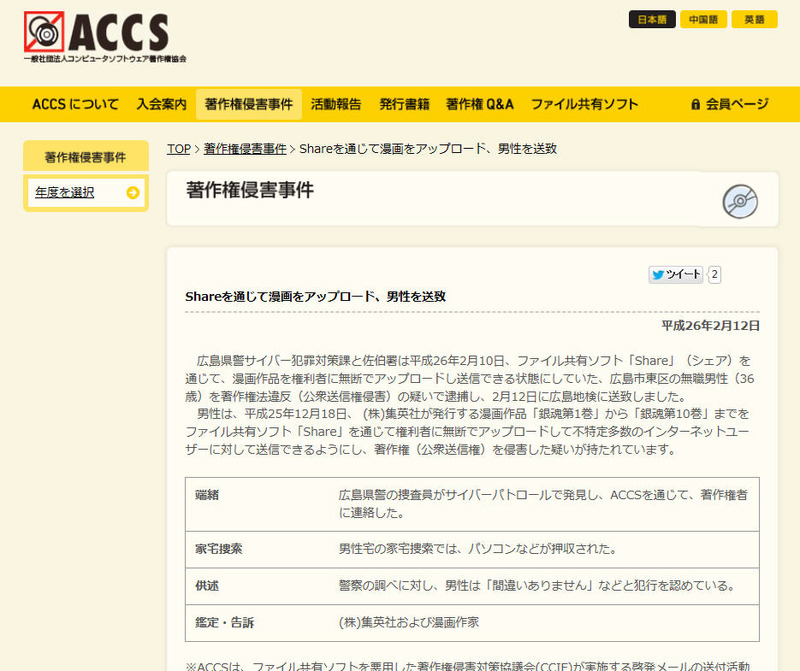Click the lock icon beside 会員ページ

pyautogui.click(x=695, y=104)
